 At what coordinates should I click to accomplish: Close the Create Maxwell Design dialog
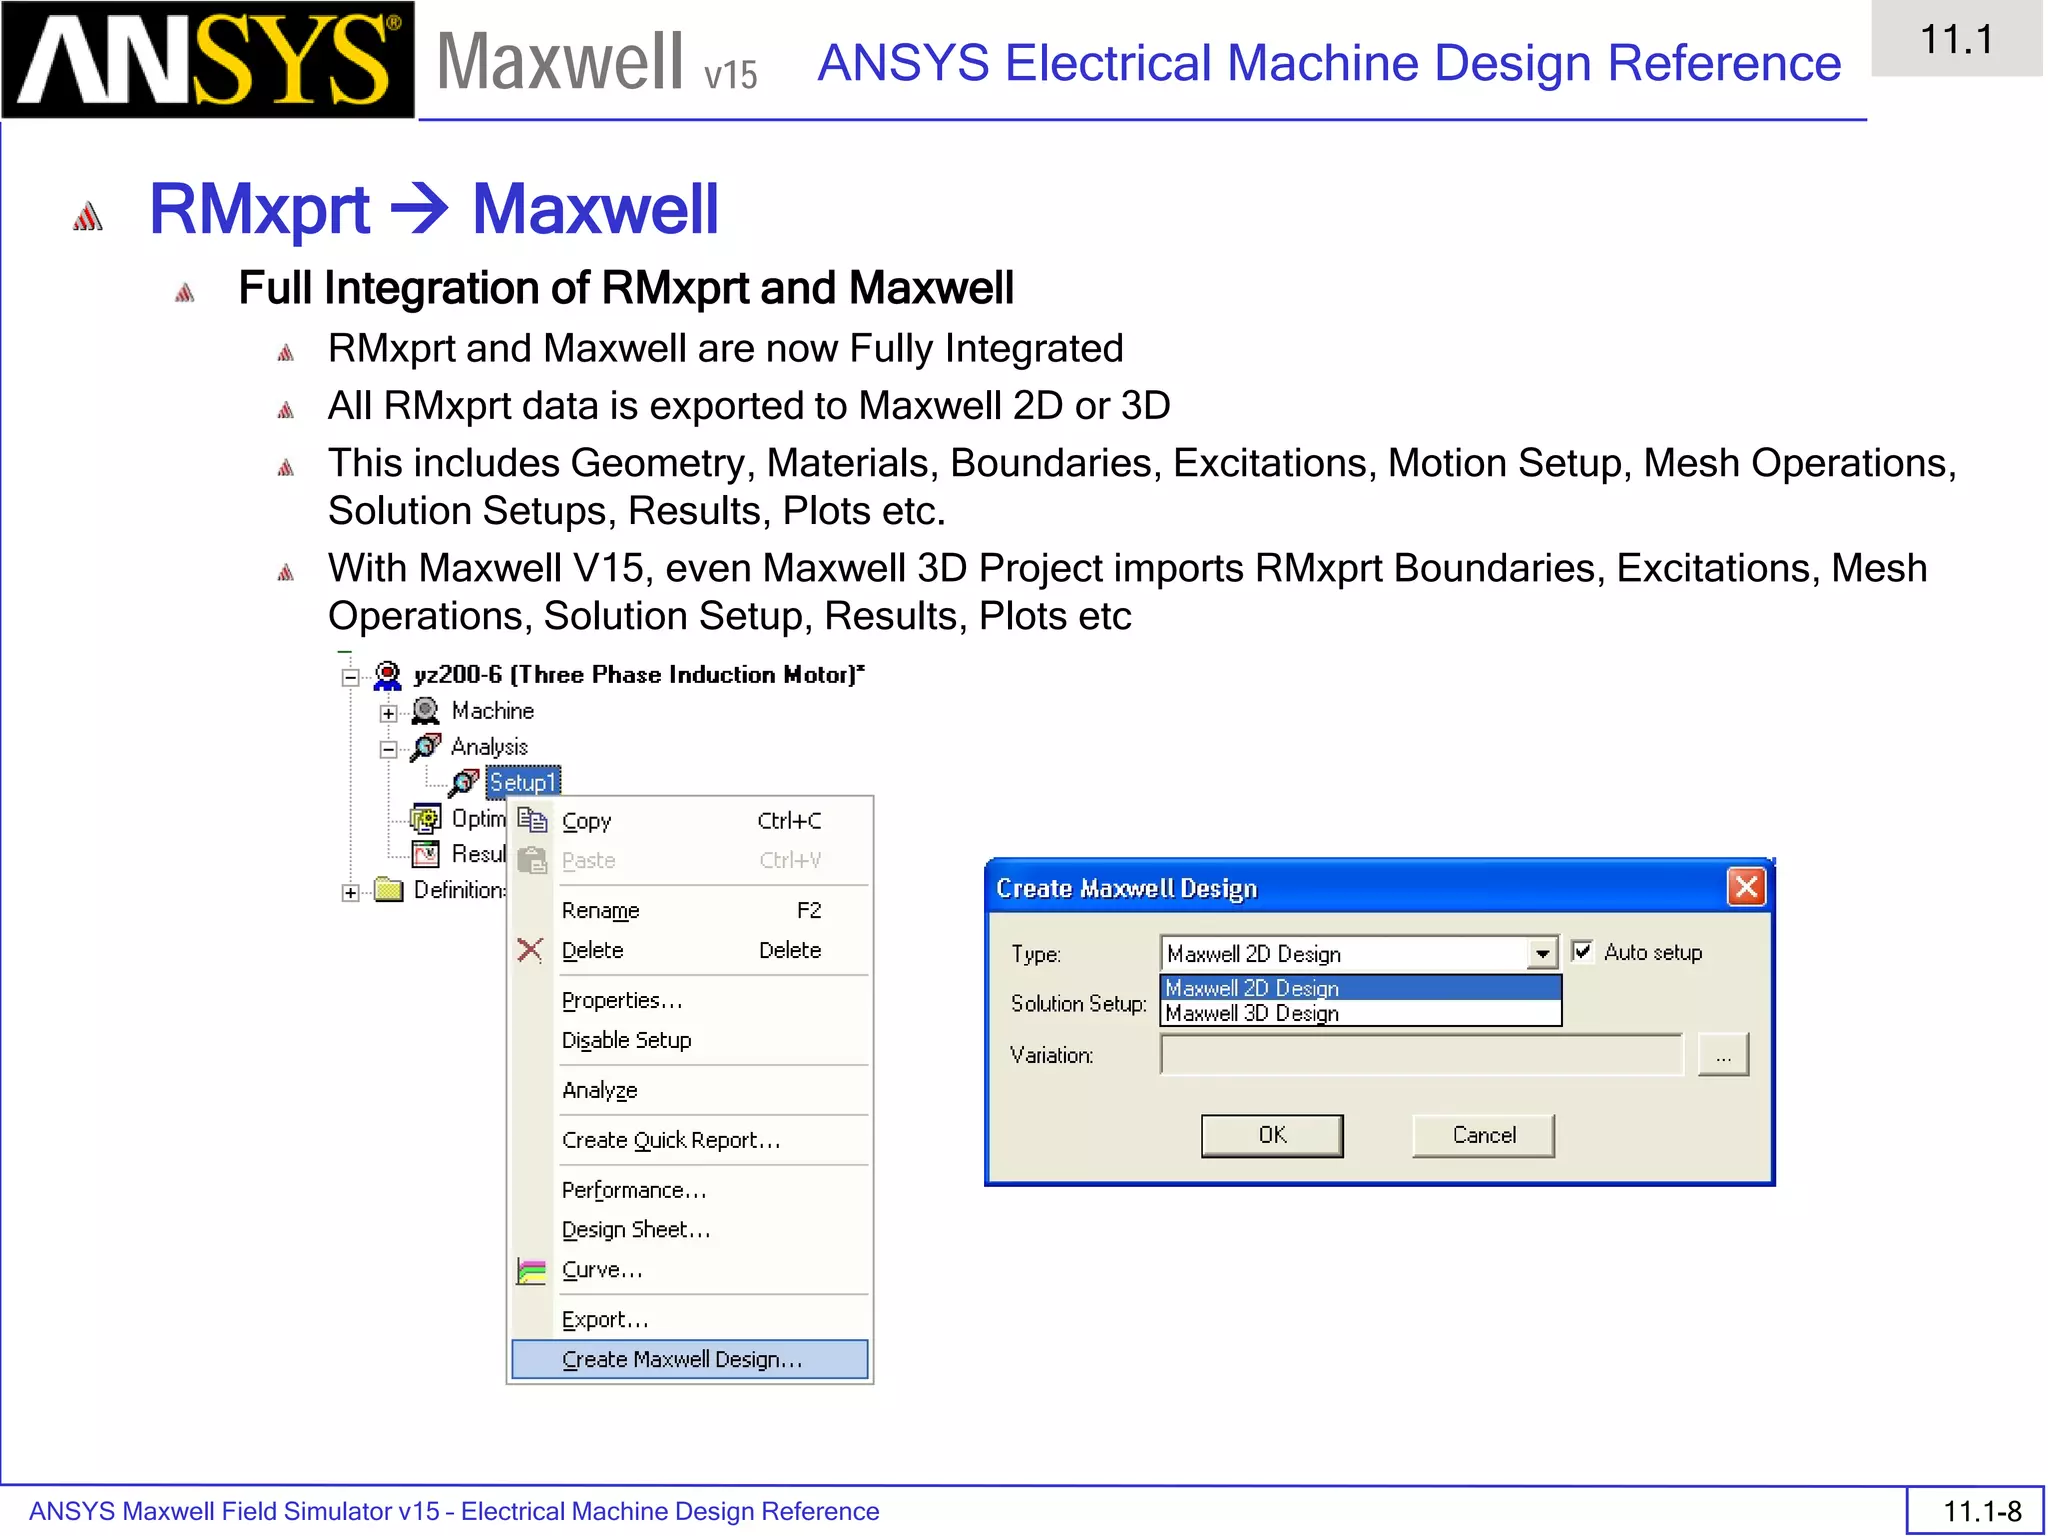(1746, 886)
